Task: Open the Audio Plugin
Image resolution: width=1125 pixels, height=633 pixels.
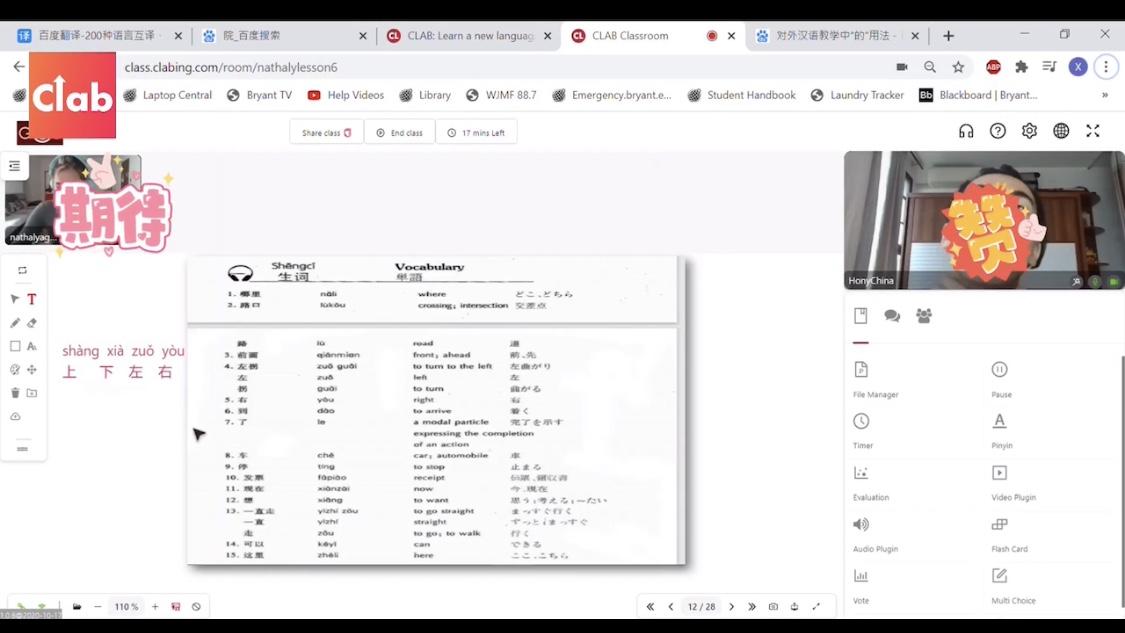Action: [x=861, y=525]
